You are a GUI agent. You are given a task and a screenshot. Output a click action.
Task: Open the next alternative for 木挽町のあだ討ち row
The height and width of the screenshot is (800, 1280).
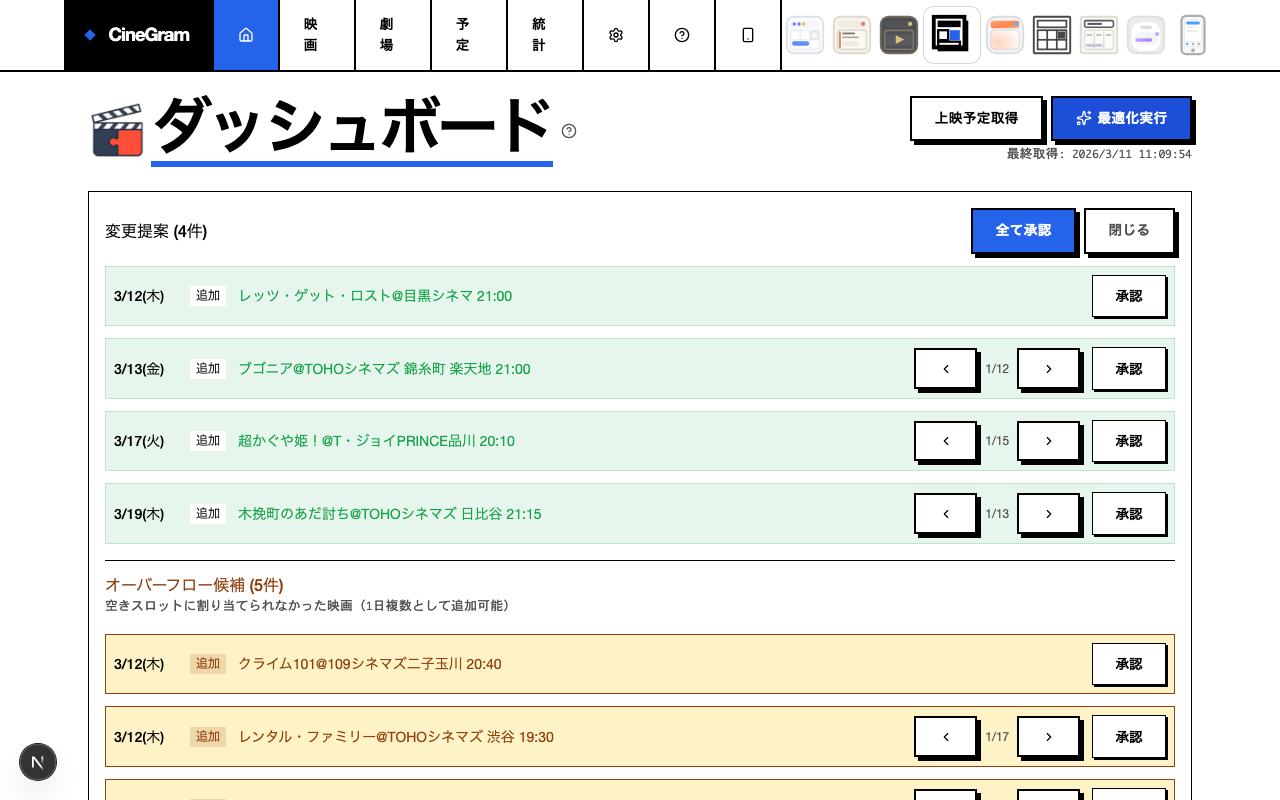(x=1047, y=513)
